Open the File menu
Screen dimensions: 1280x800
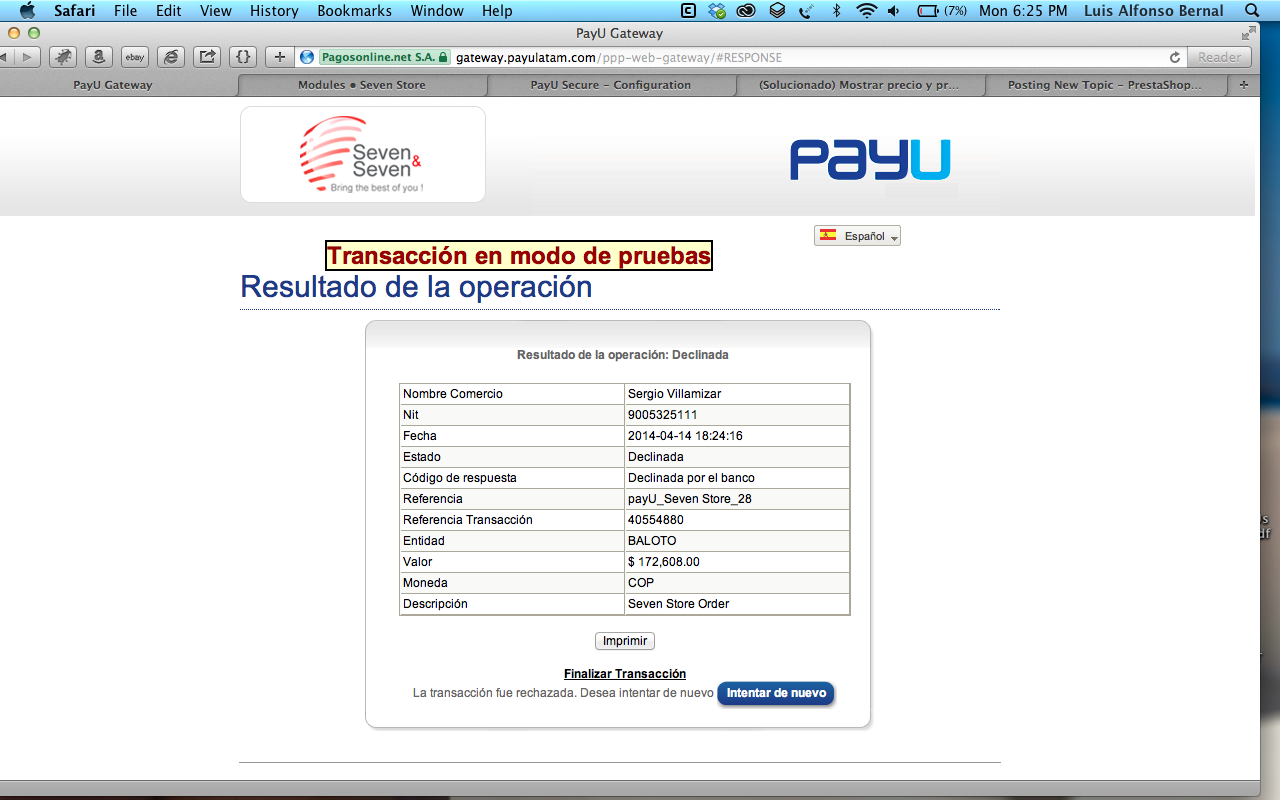coord(125,11)
